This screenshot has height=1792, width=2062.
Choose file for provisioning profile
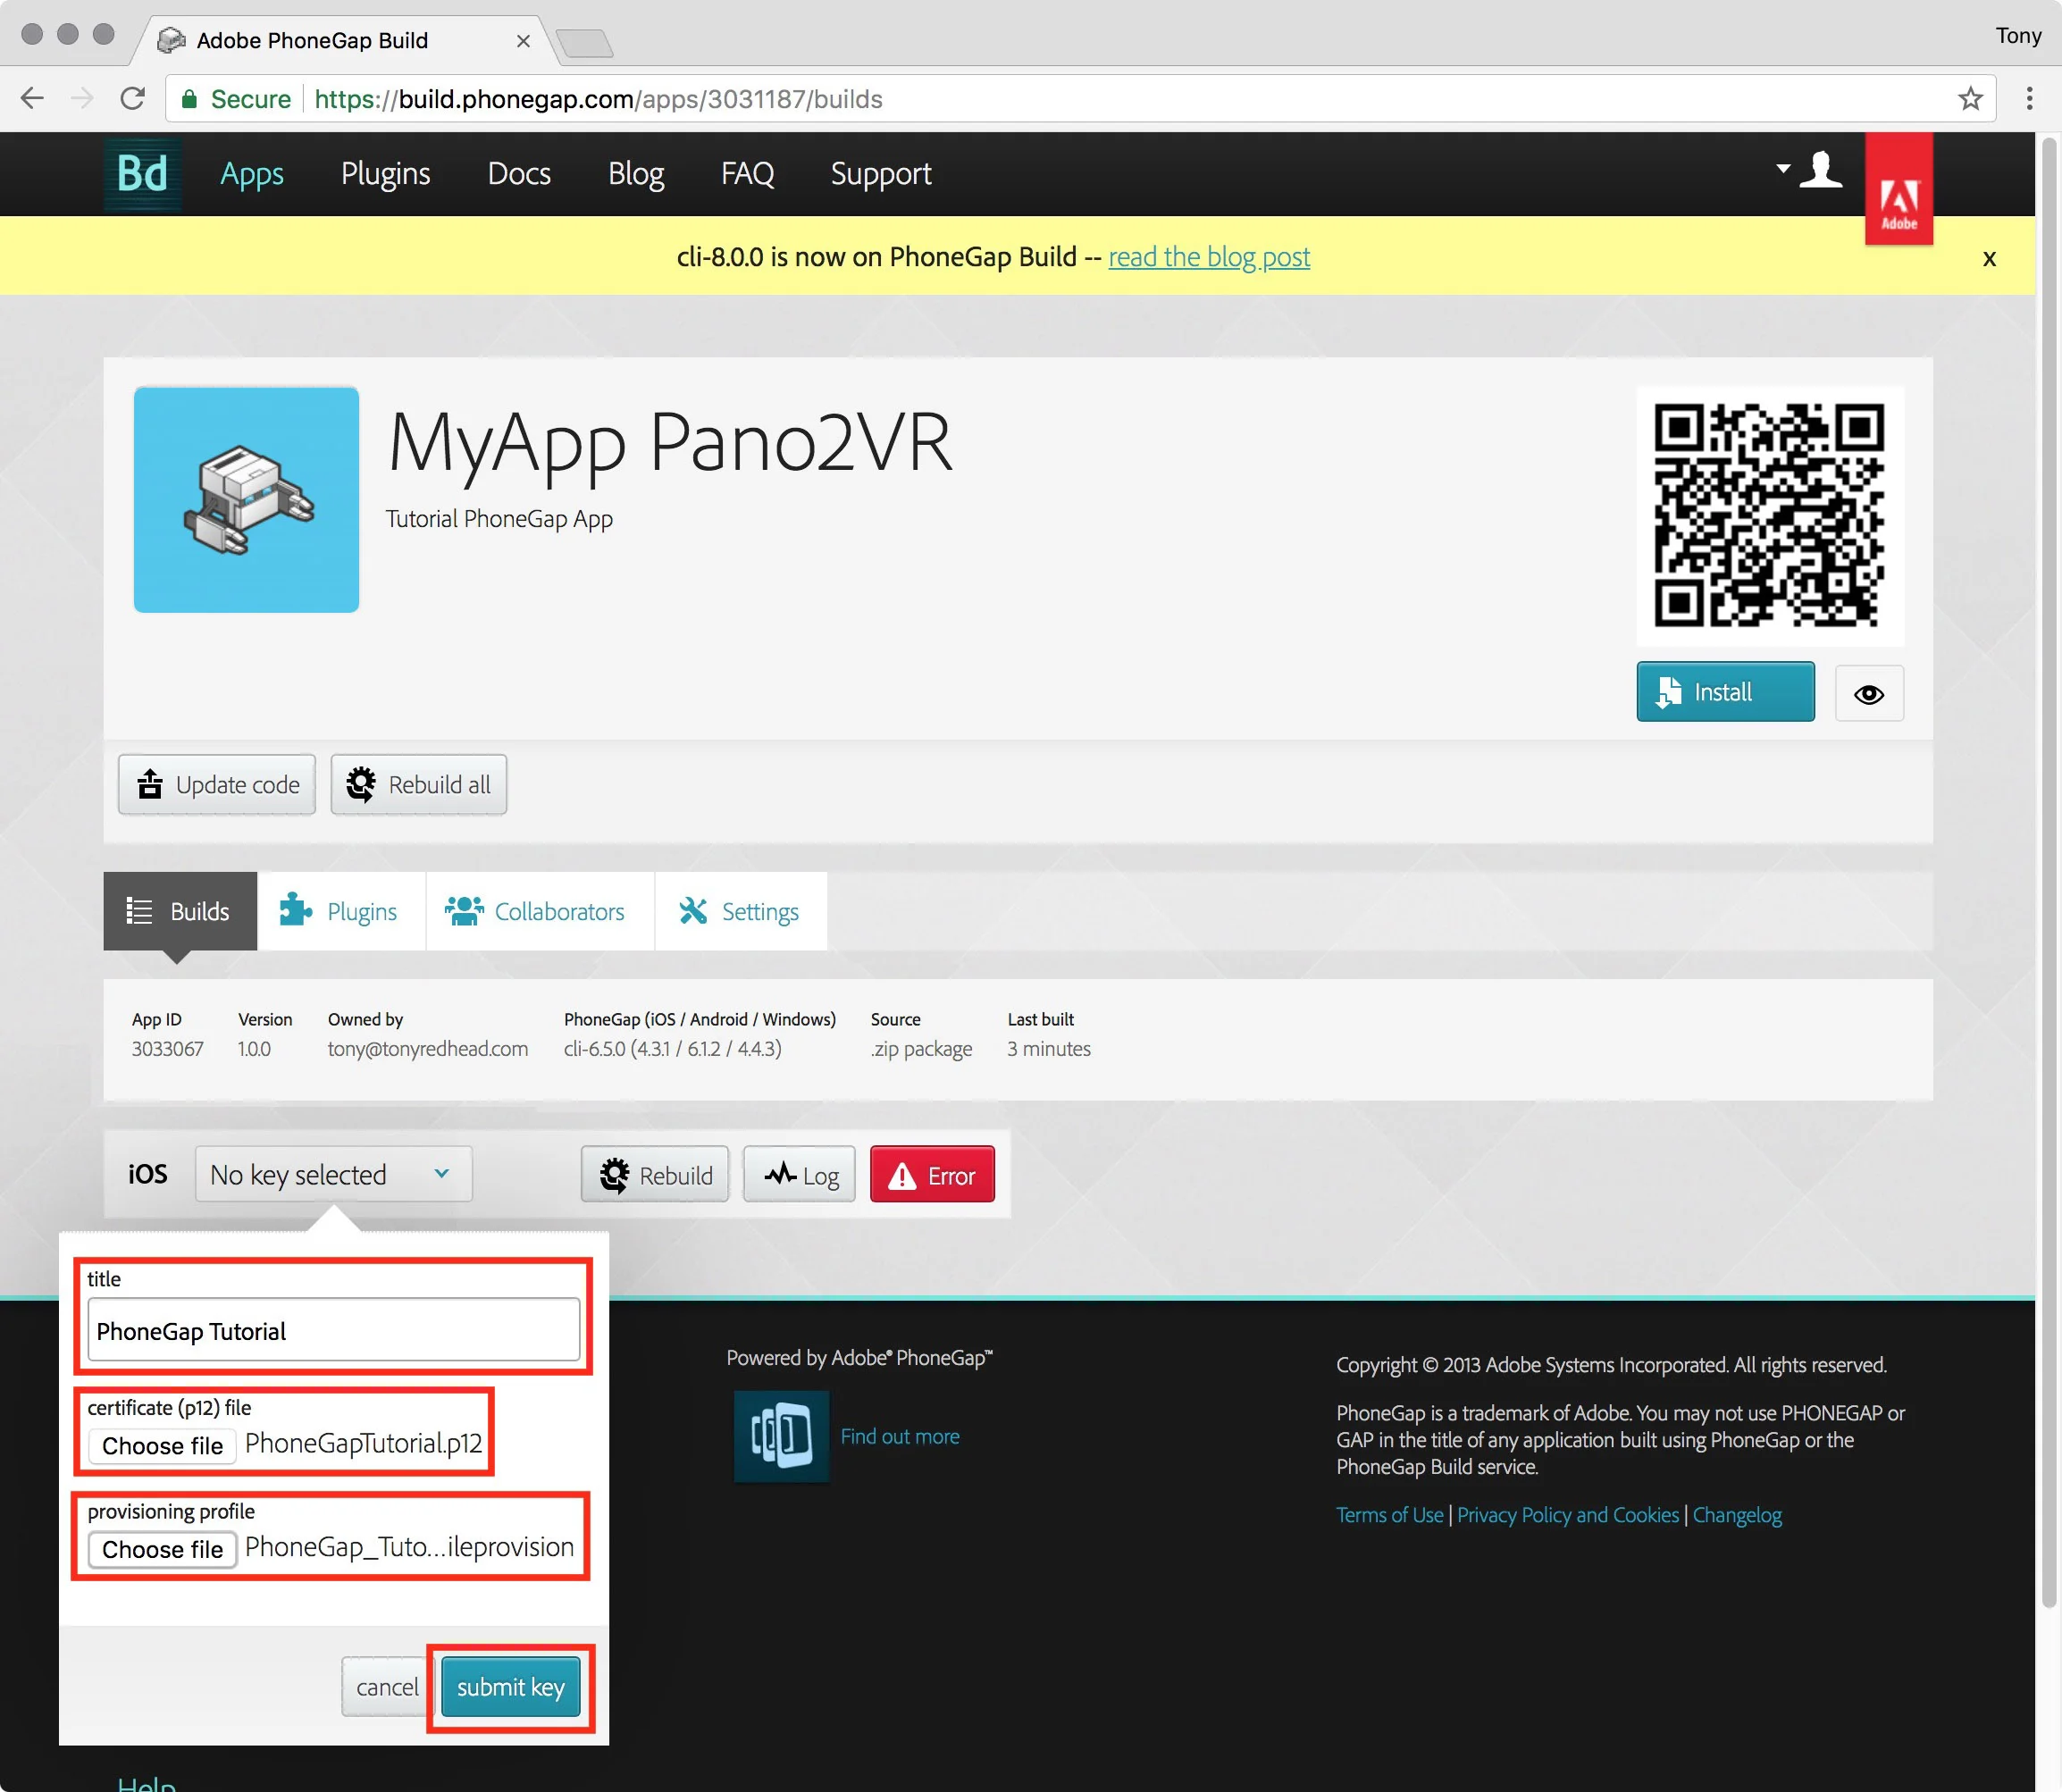click(162, 1549)
